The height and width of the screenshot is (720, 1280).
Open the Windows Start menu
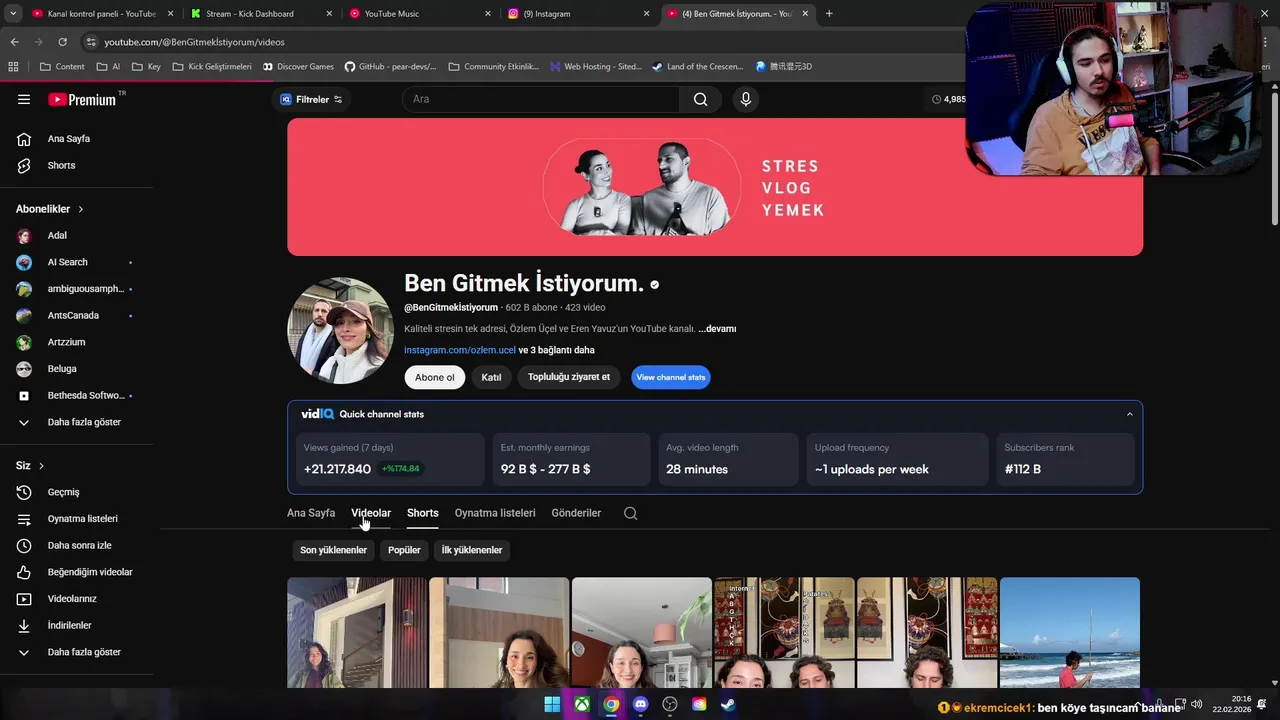coord(552,704)
